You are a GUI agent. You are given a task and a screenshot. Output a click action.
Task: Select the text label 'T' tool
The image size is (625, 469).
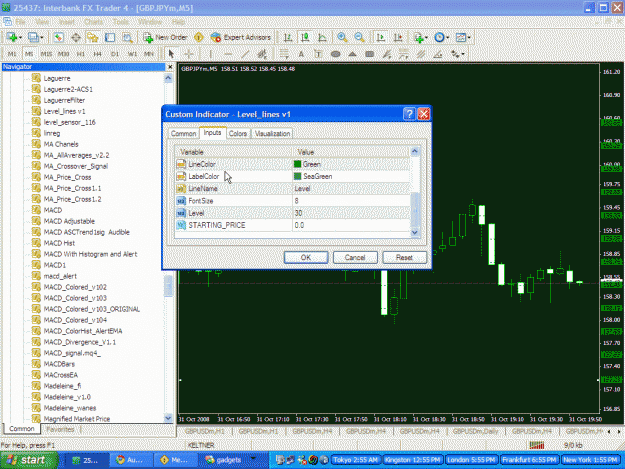tap(318, 54)
